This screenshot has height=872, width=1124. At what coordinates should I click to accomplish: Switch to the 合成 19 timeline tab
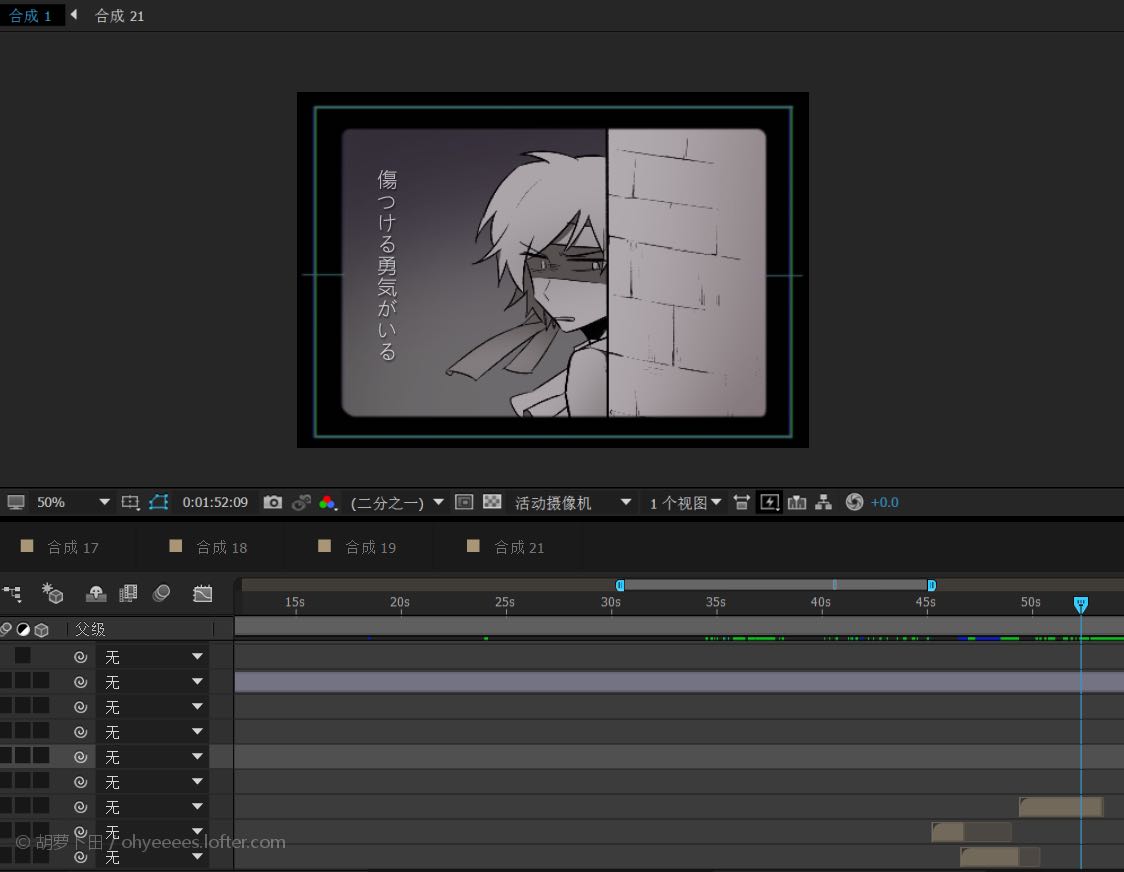pos(371,548)
